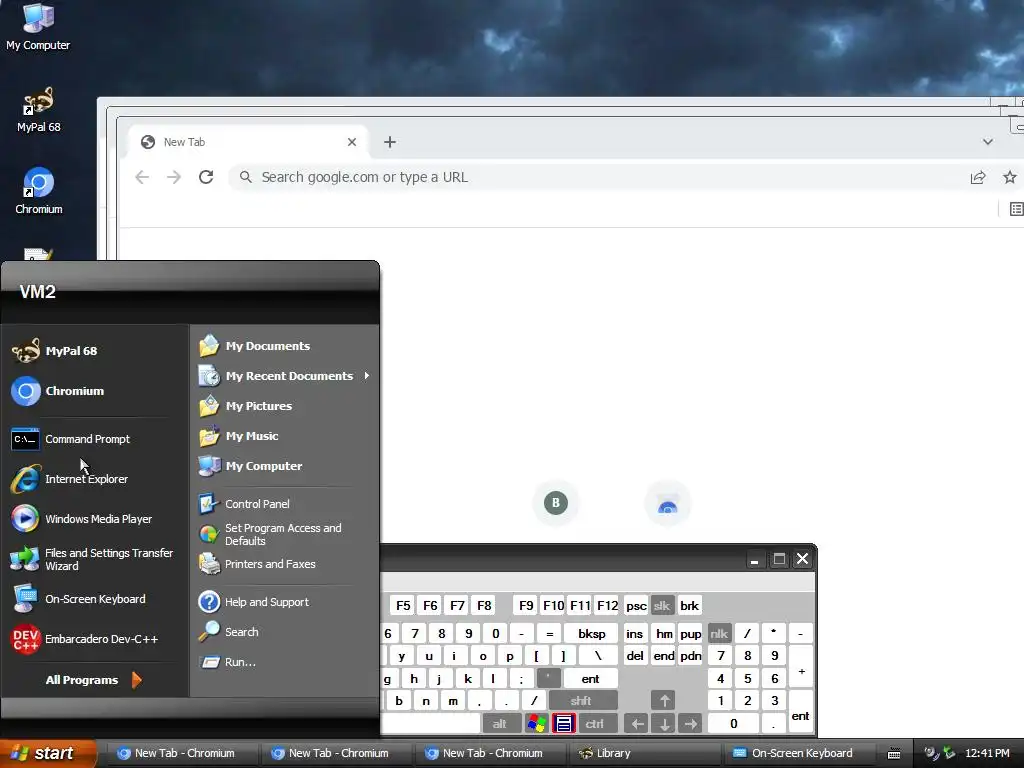The image size is (1024, 768).
Task: Go forward in Chromium browser
Action: coord(173,177)
